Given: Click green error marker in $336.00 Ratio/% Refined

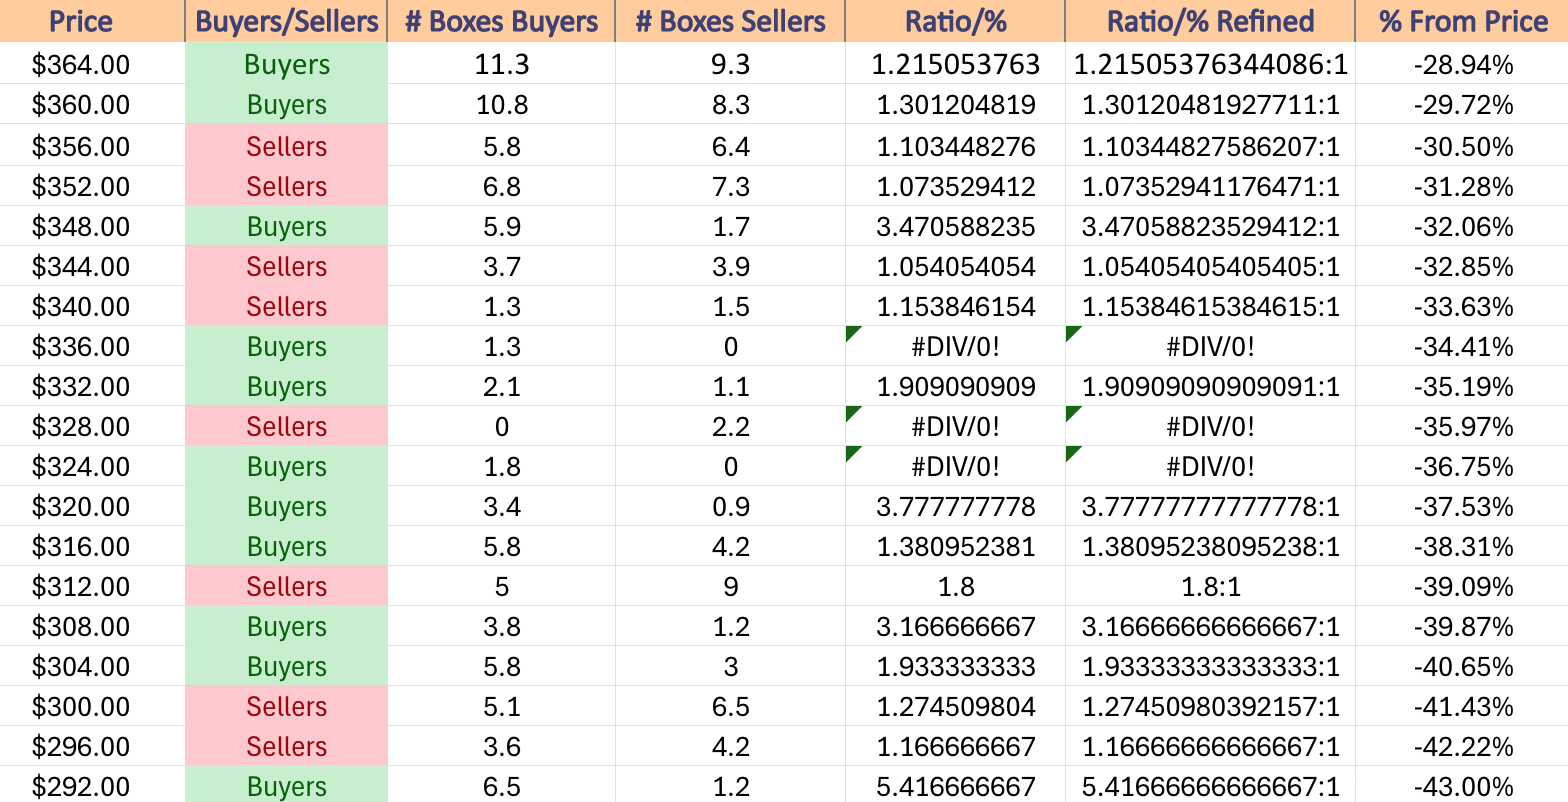Looking at the screenshot, I should pos(1073,333).
